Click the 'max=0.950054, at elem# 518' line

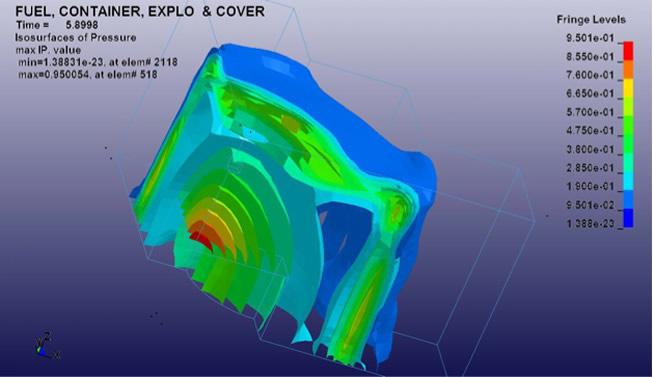point(88,75)
